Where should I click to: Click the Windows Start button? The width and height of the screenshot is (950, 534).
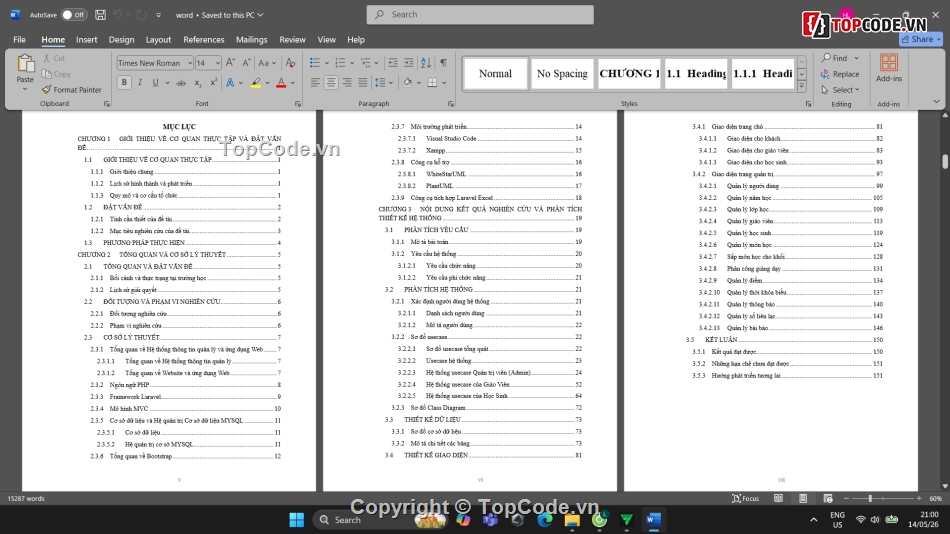click(297, 519)
